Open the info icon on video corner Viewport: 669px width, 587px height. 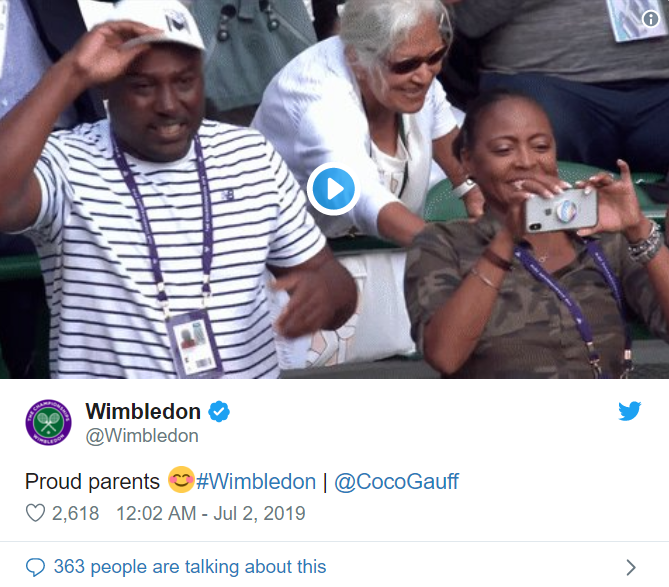650,18
